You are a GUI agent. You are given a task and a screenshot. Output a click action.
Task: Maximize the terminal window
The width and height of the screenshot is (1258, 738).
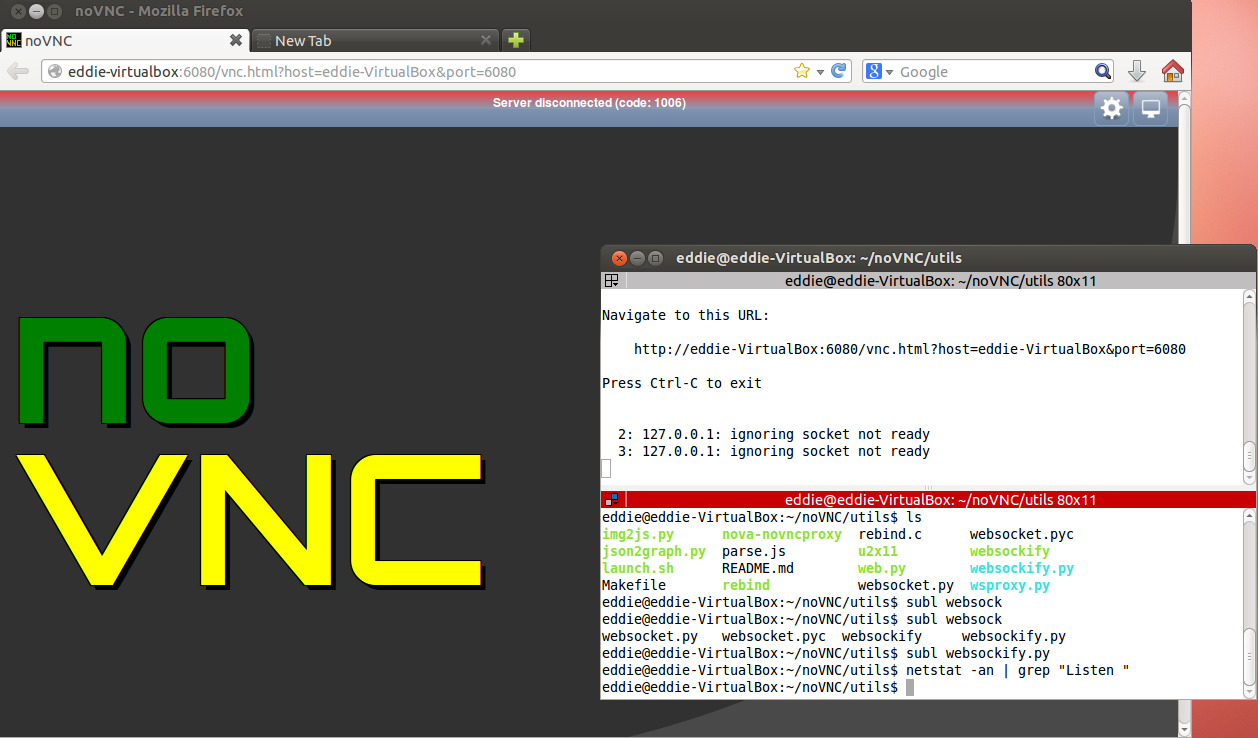pos(655,258)
